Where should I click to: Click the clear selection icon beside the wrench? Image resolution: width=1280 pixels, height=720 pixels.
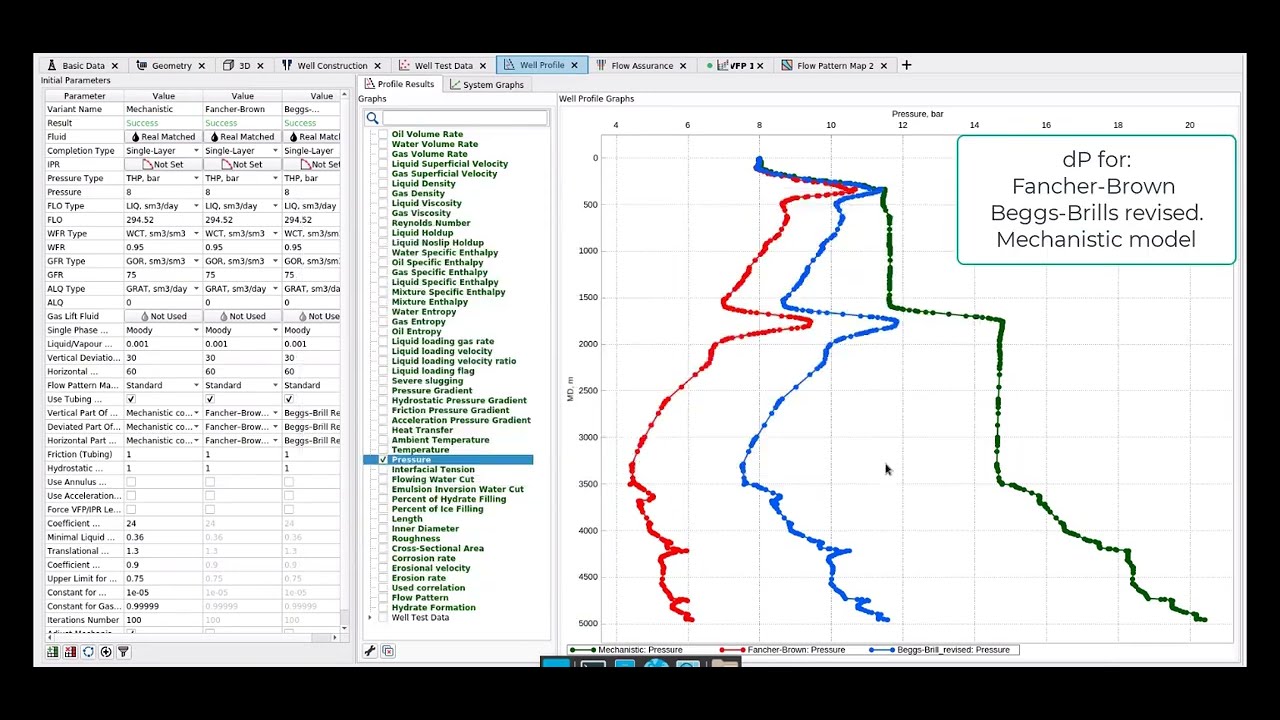pos(388,651)
